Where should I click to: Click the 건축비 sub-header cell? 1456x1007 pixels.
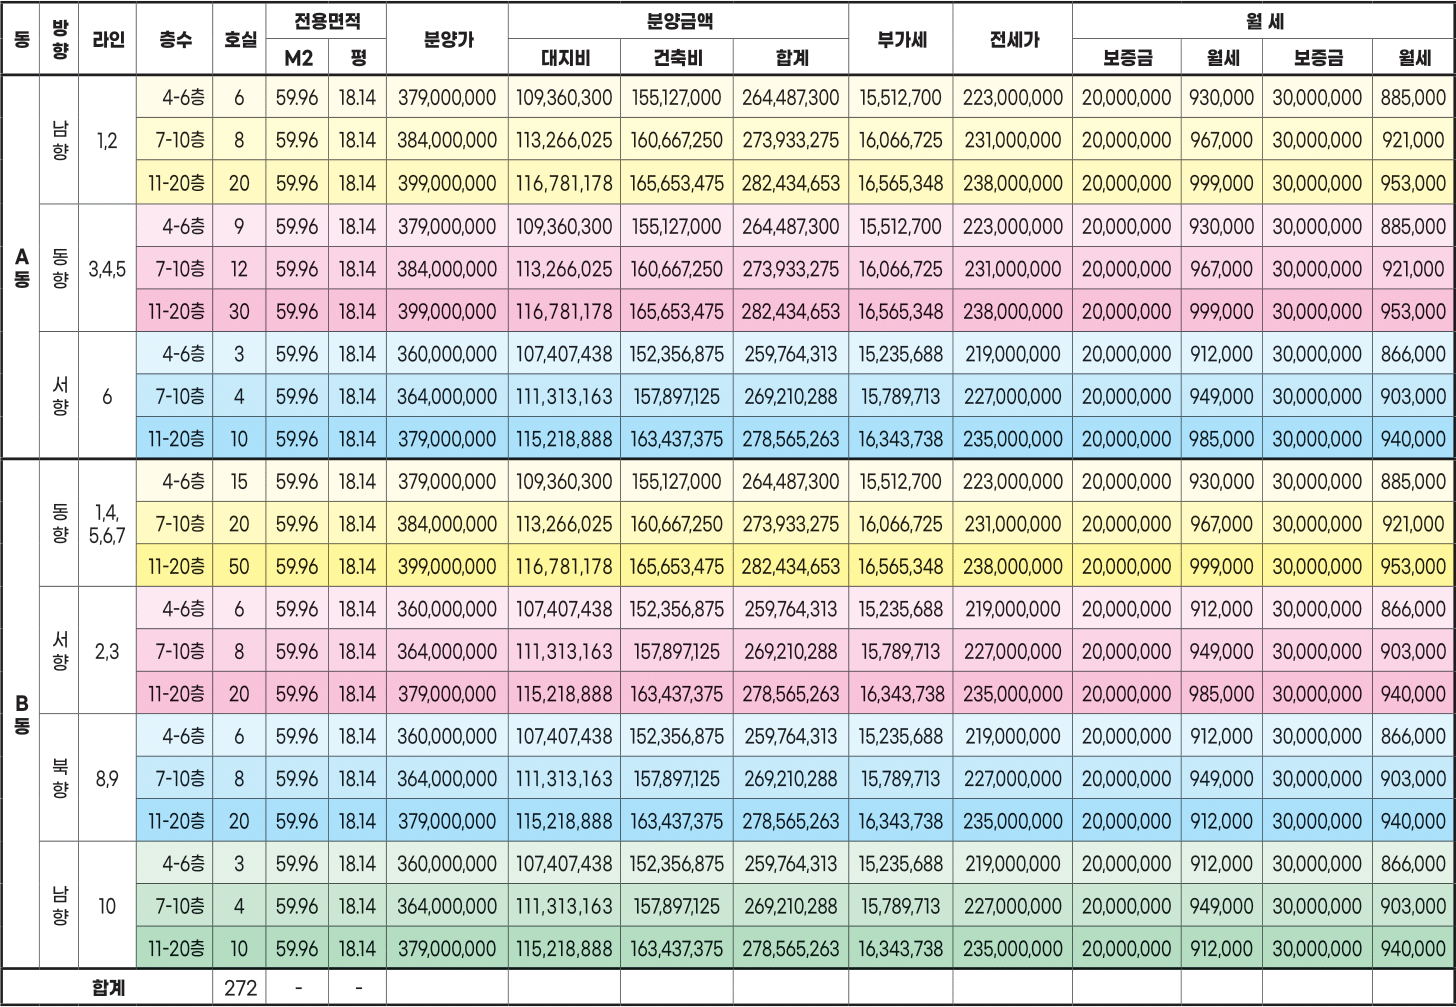[x=677, y=58]
